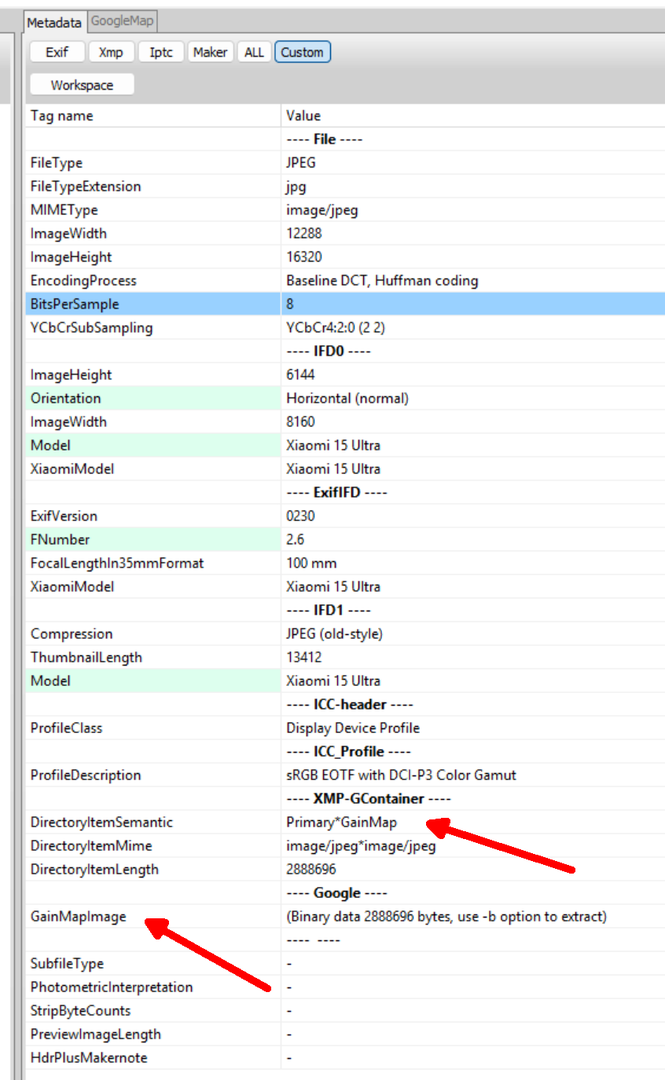Click the FocalLengthIn35mmFormat value 100 mm

311,563
